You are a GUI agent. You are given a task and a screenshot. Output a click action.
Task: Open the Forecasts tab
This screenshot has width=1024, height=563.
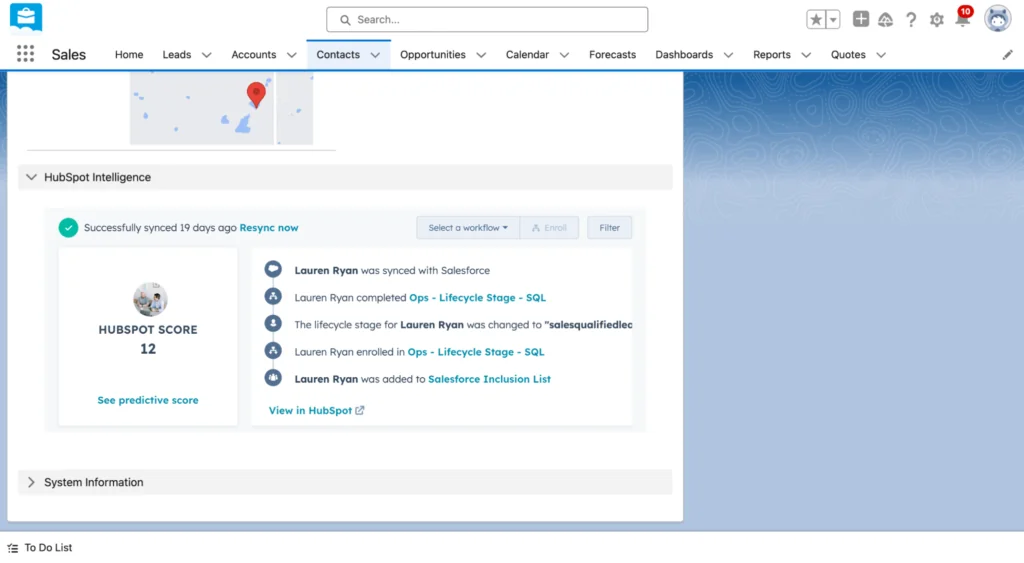612,55
